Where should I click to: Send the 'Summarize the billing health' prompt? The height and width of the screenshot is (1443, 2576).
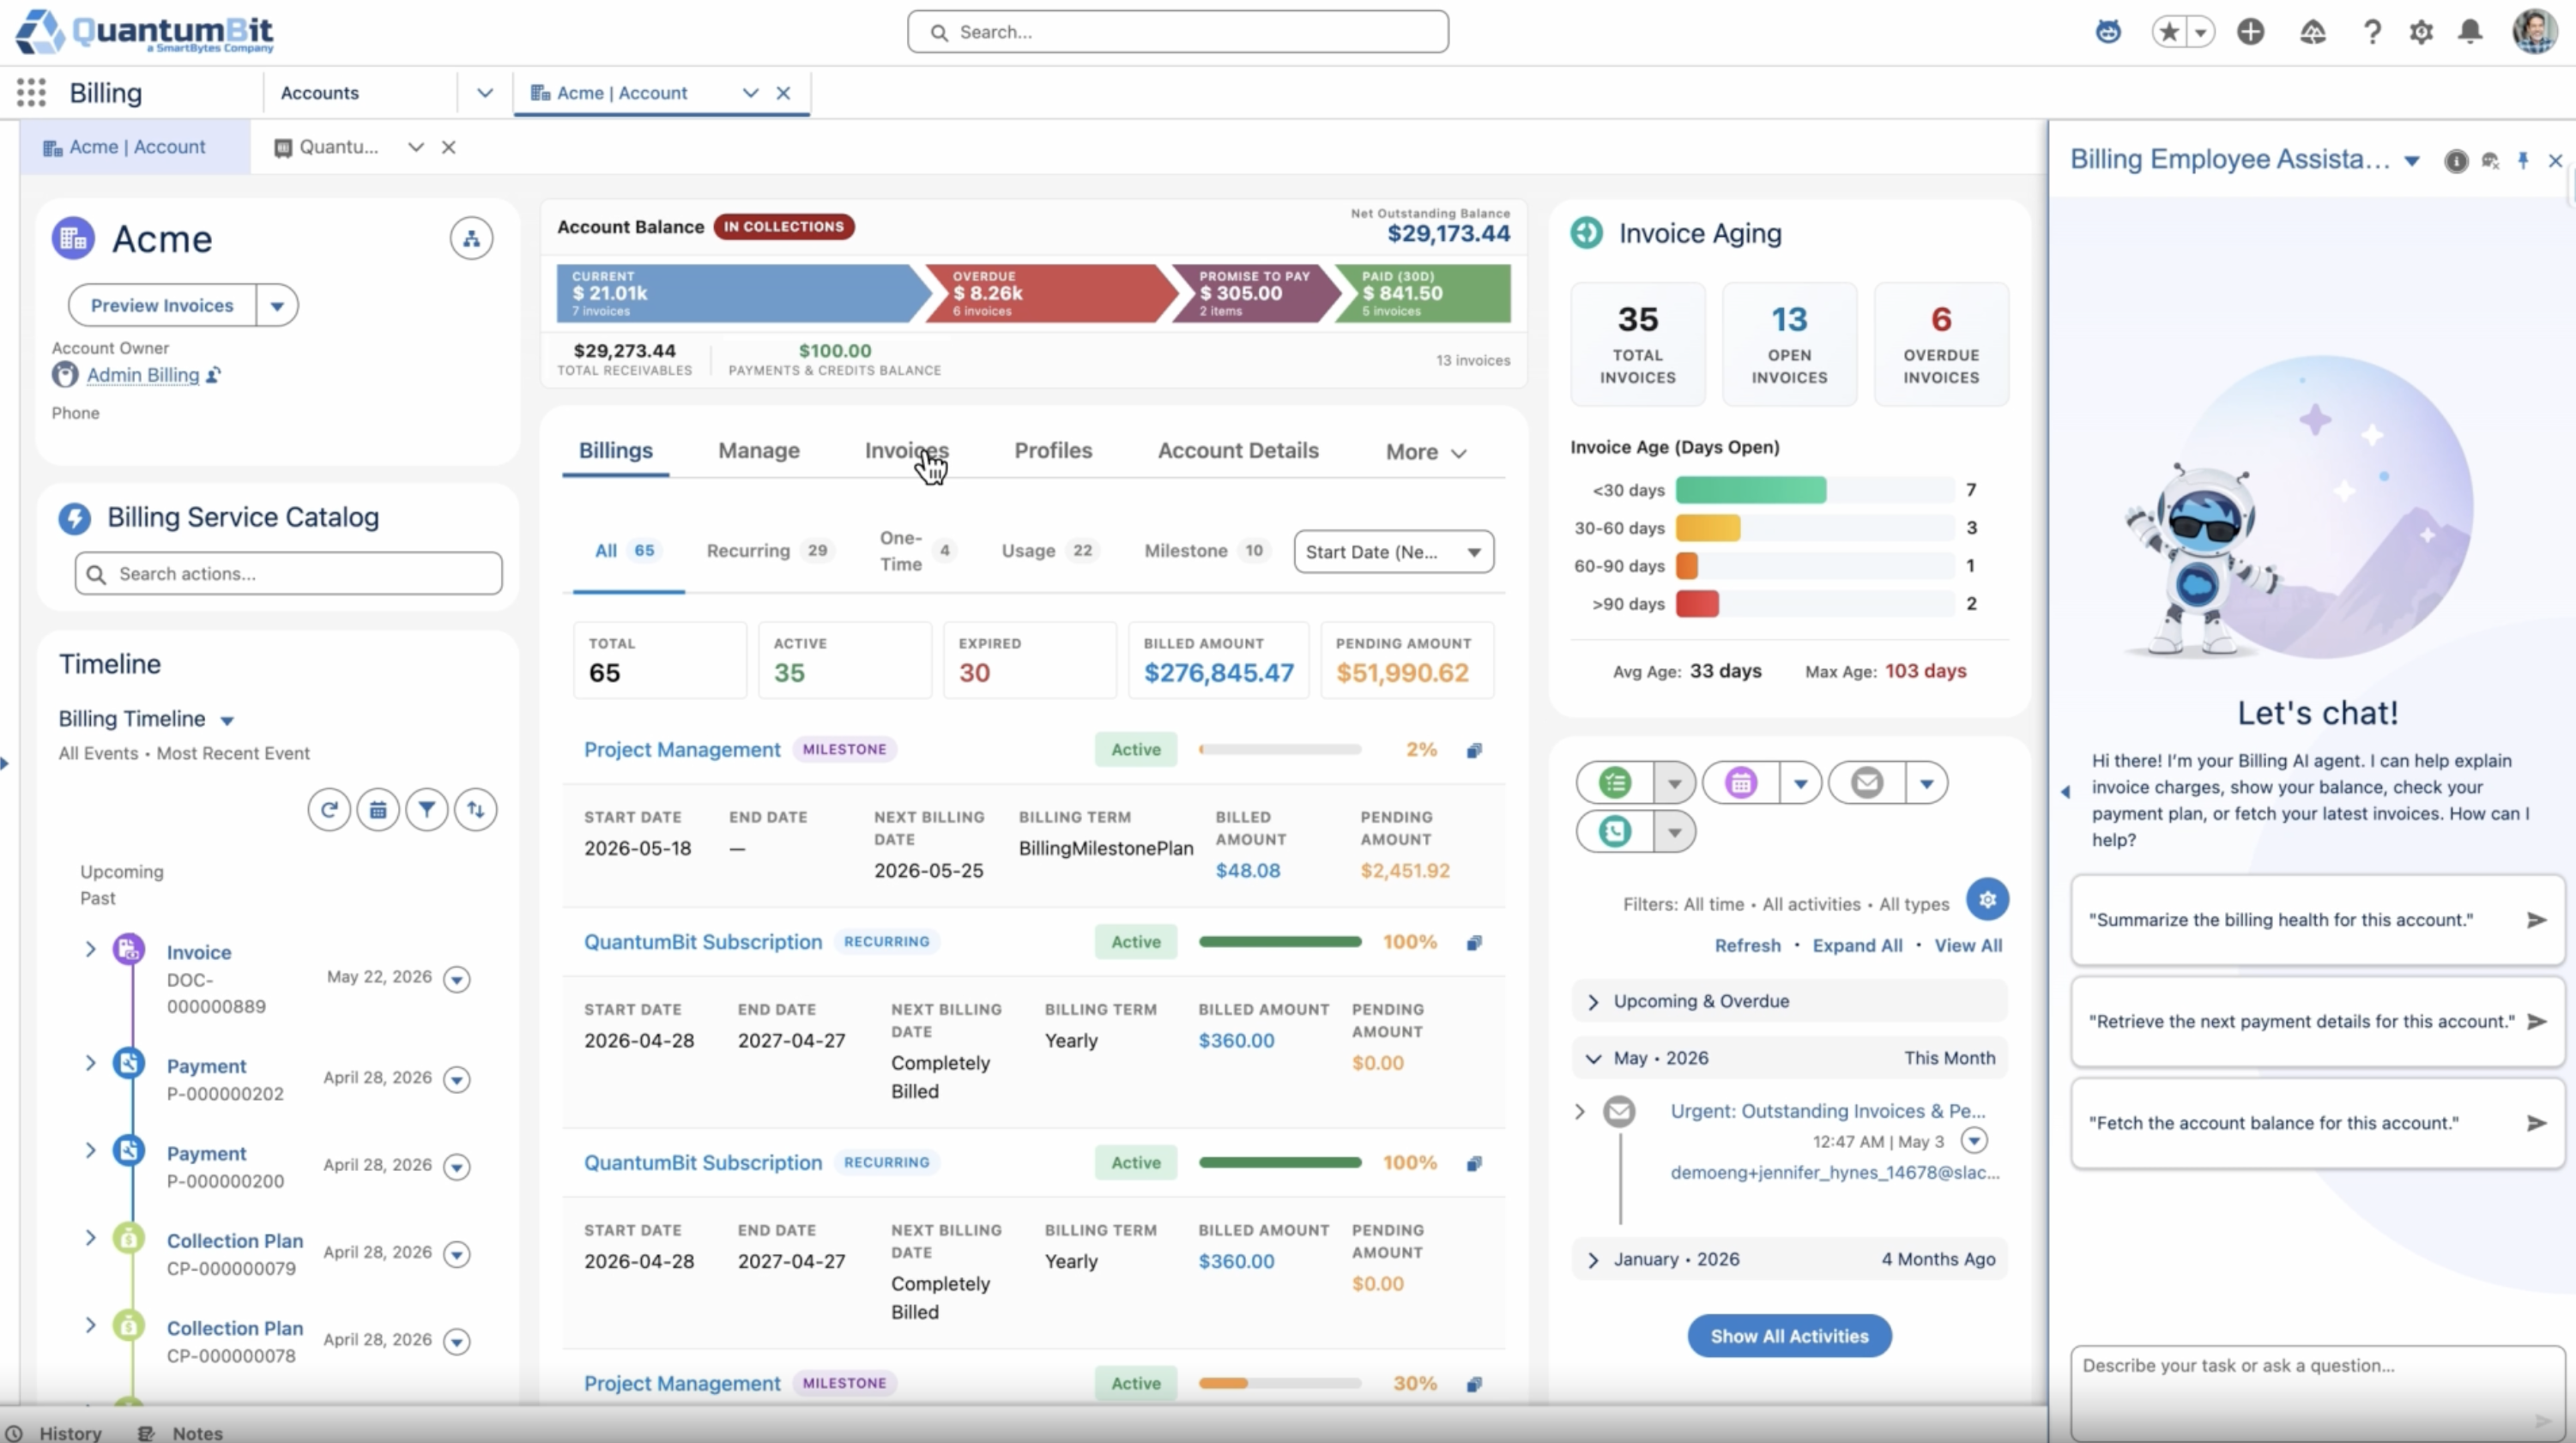pos(2536,920)
